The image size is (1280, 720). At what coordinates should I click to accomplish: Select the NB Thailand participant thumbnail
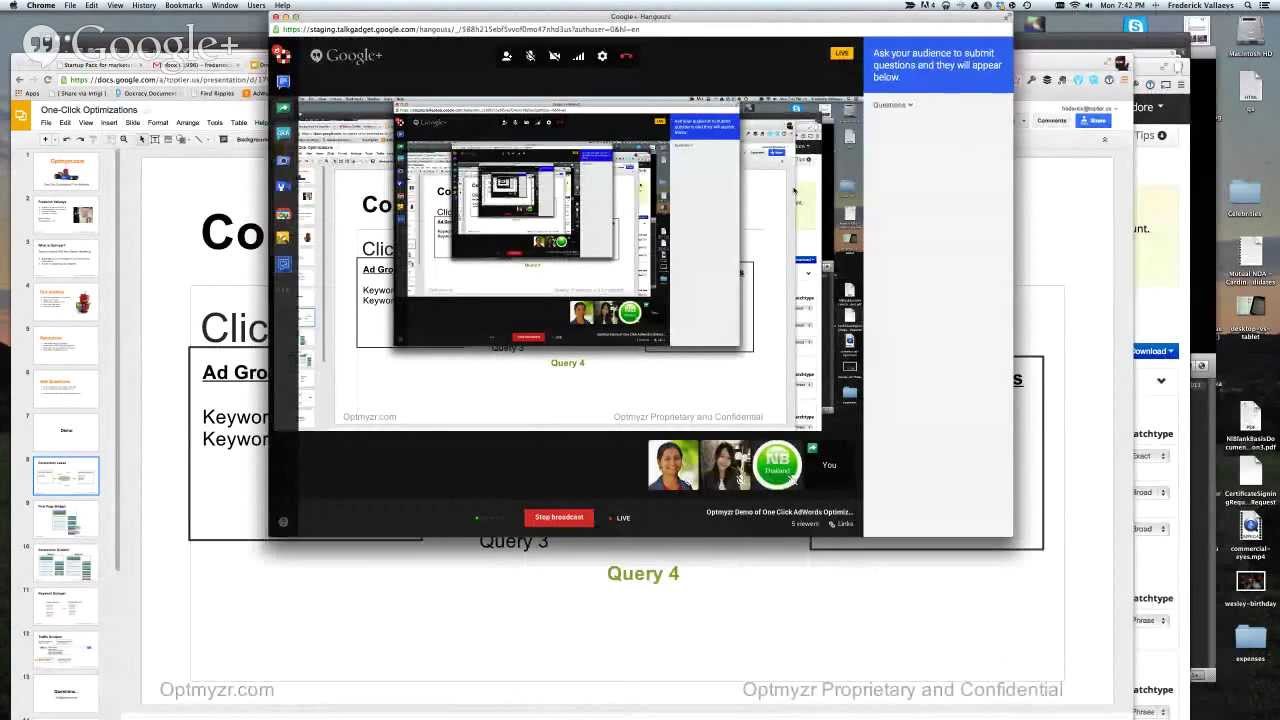pyautogui.click(x=777, y=465)
